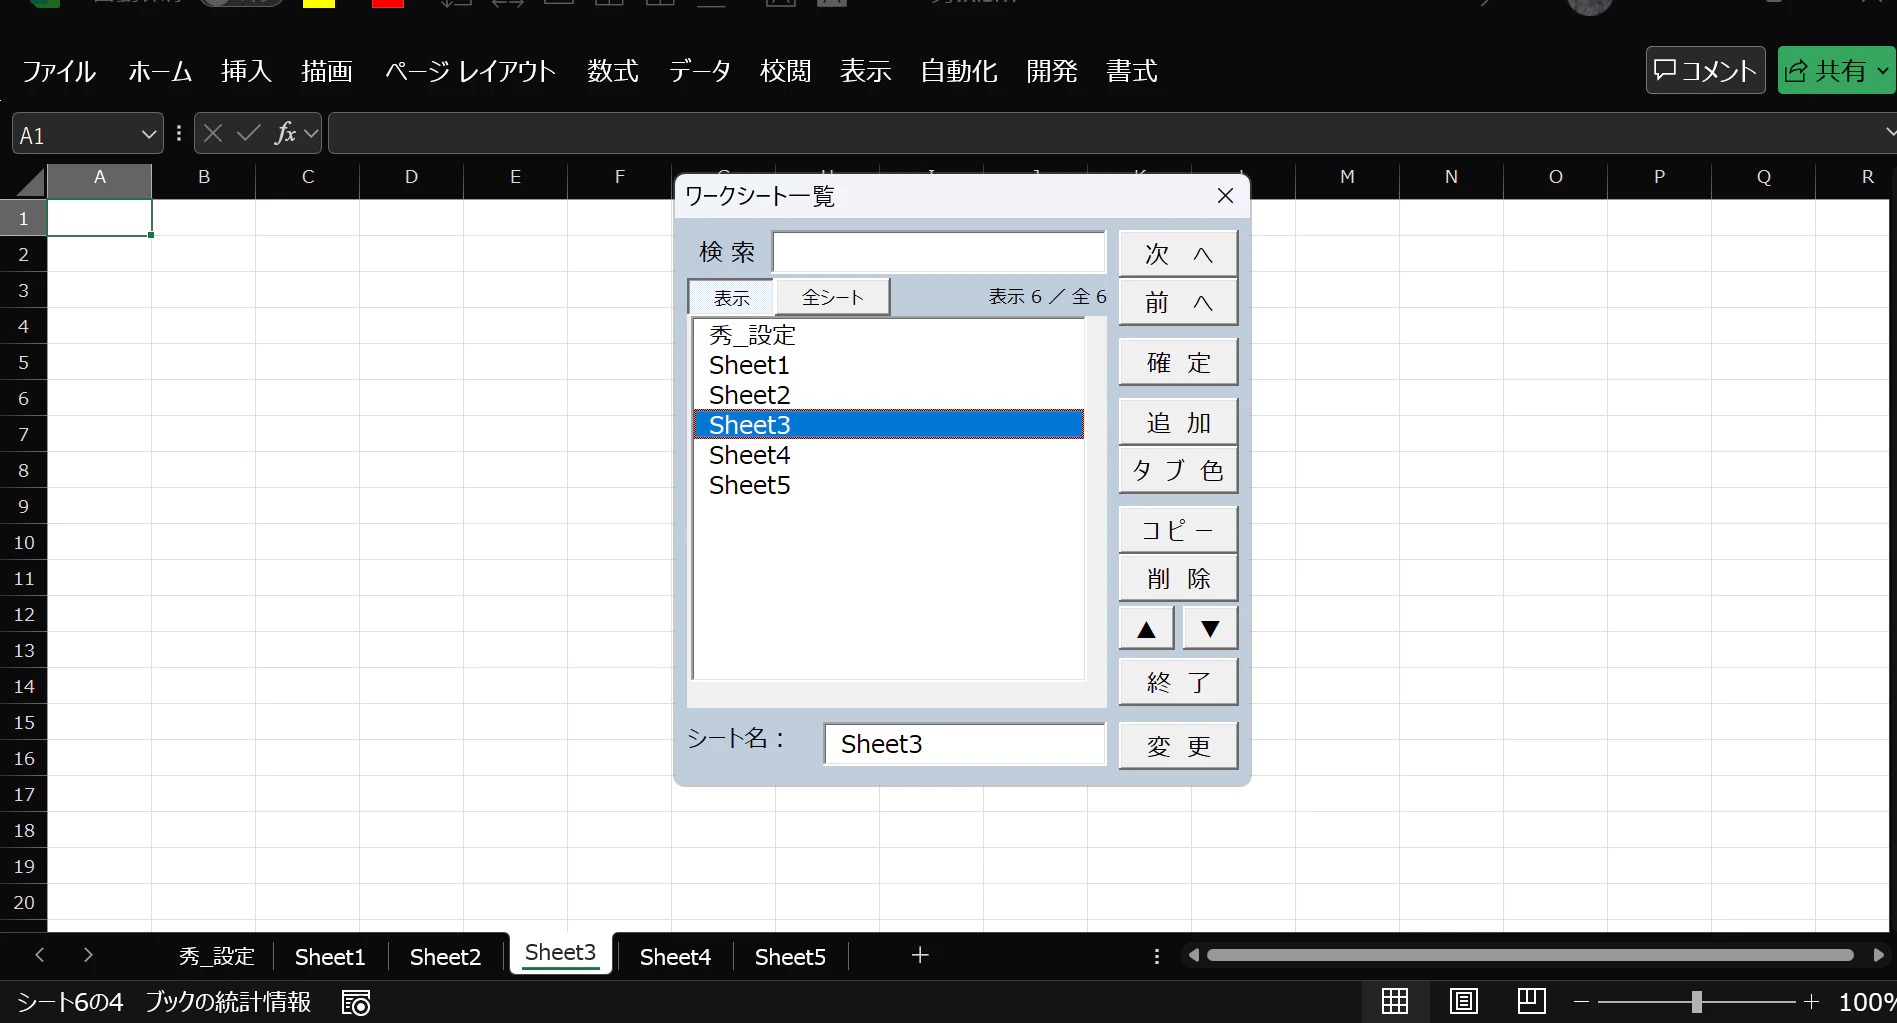Click the horizontal scrollbar left arrow
This screenshot has height=1023, width=1897.
[1193, 955]
